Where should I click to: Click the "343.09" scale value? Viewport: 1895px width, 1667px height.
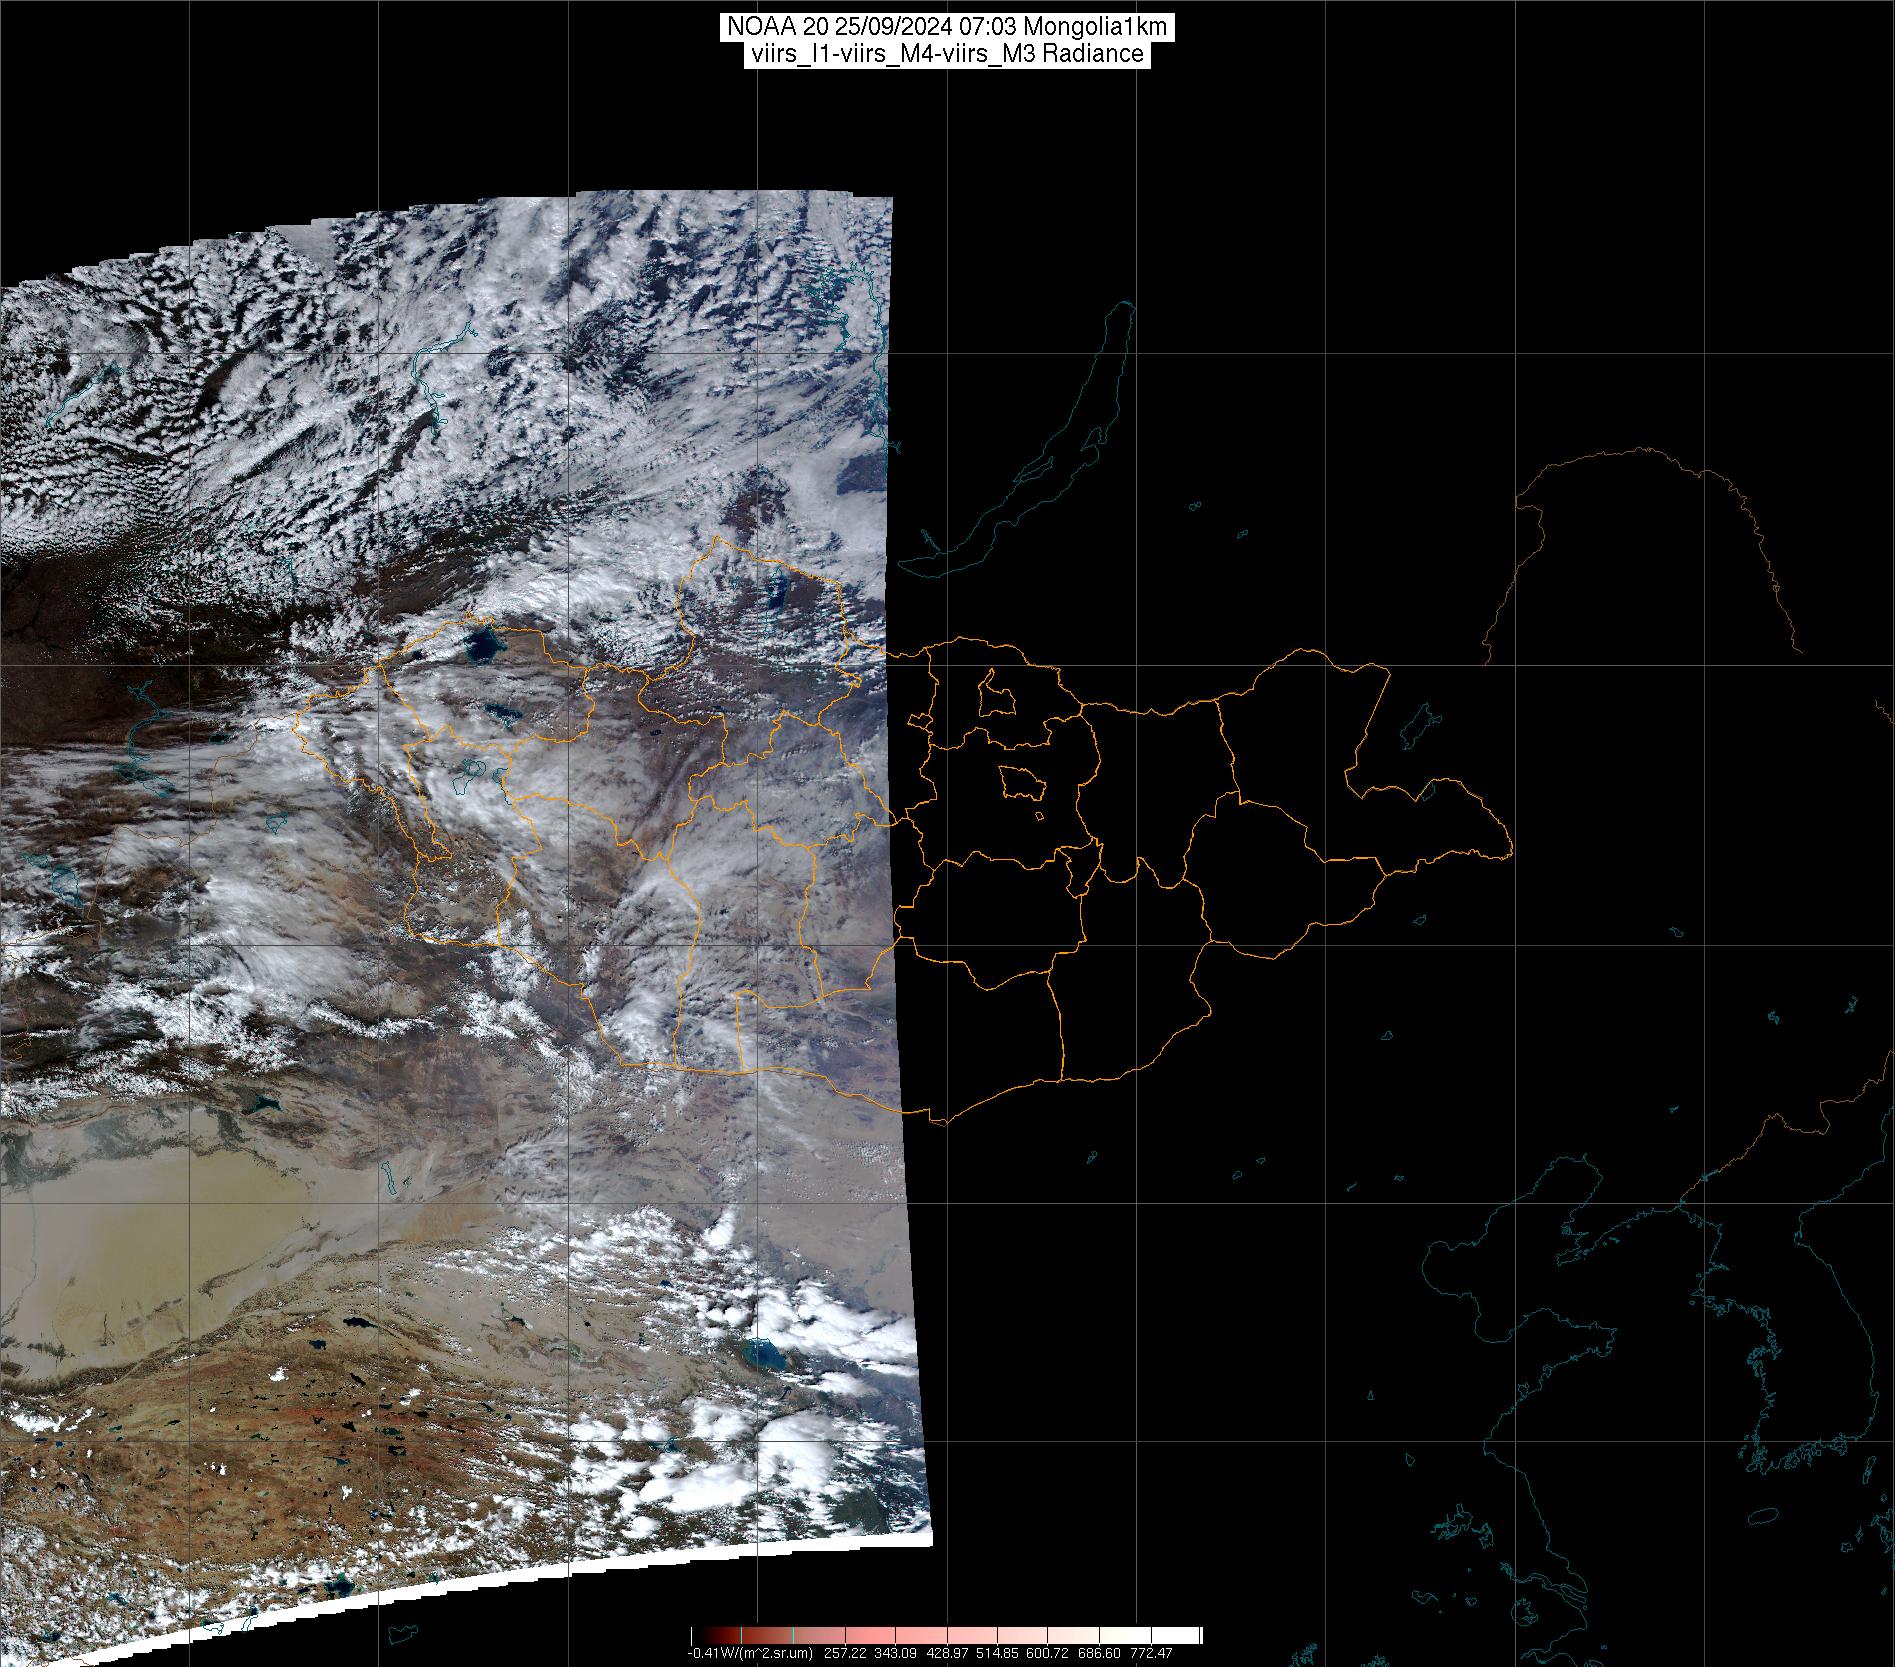click(x=895, y=1653)
